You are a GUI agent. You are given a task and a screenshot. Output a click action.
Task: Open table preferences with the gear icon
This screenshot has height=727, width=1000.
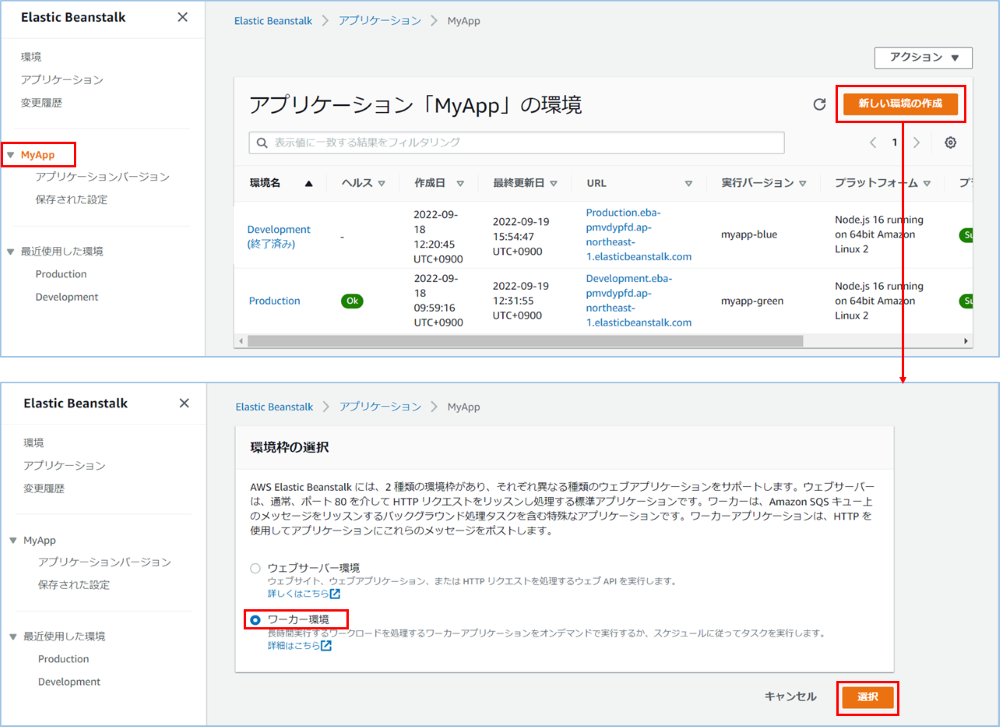tap(950, 143)
